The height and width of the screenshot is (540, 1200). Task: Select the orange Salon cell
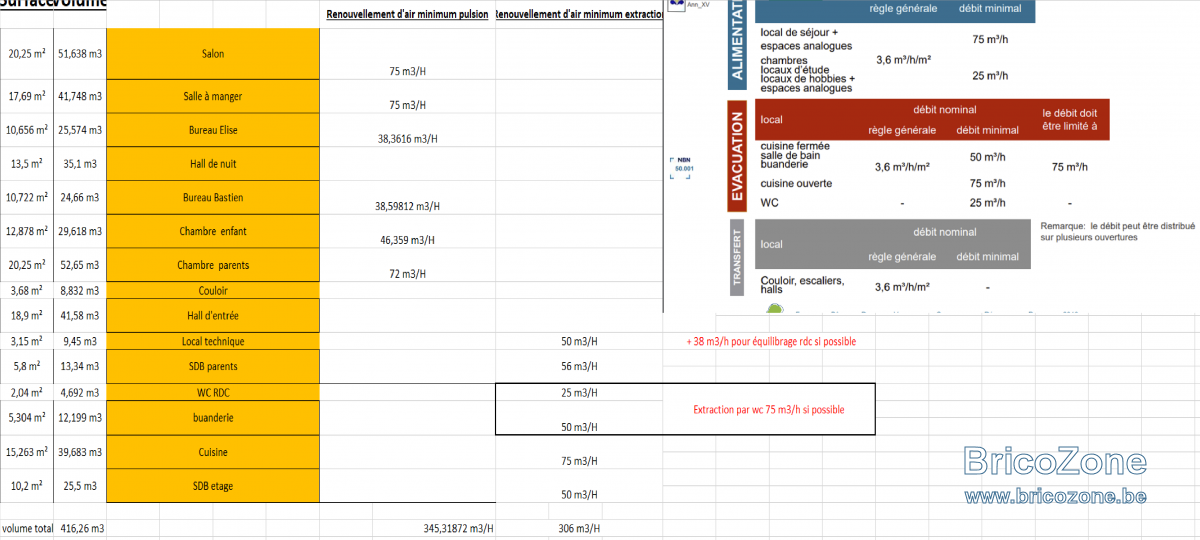click(x=212, y=54)
